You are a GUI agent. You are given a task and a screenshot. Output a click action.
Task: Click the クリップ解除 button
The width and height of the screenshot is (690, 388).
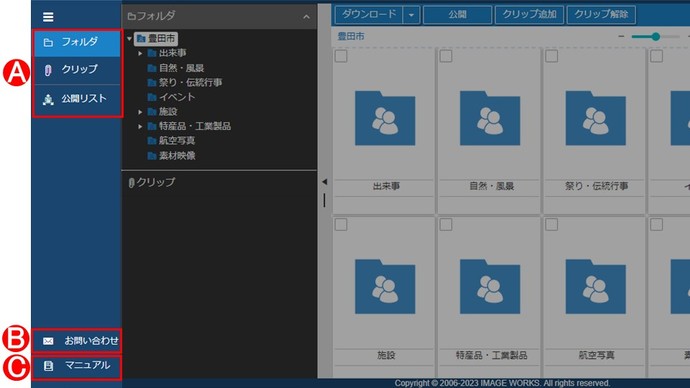601,15
